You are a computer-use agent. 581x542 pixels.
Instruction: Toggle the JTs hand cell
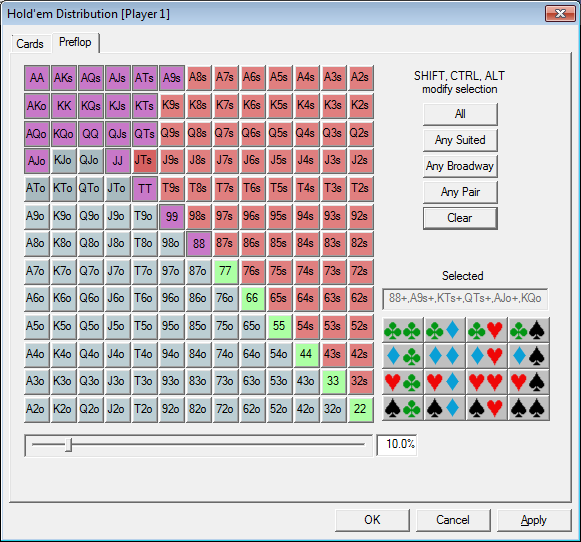point(145,161)
